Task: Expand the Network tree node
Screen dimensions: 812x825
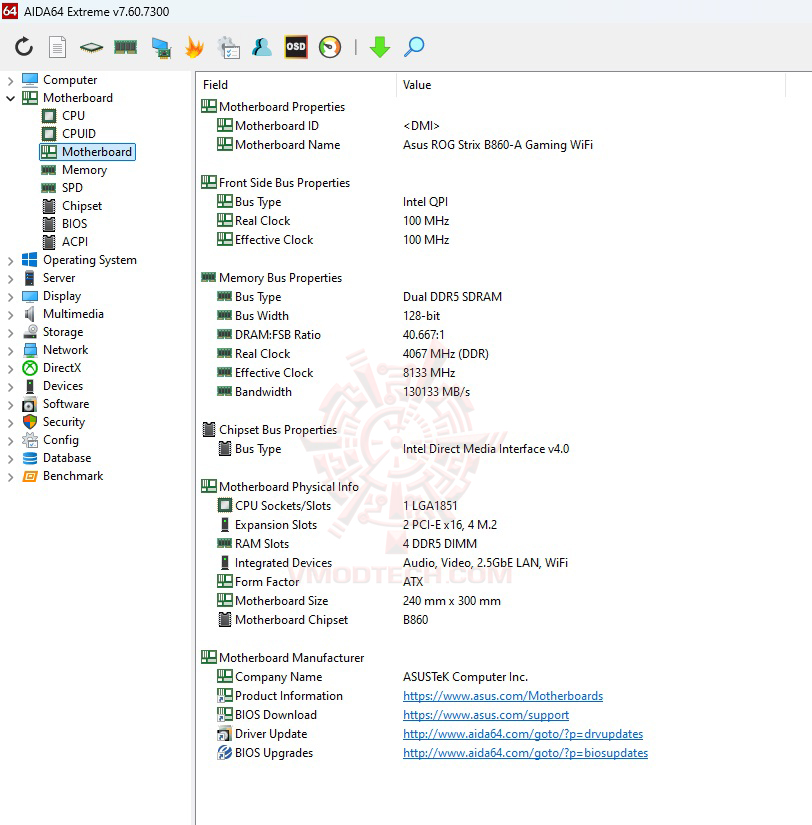Action: click(10, 350)
